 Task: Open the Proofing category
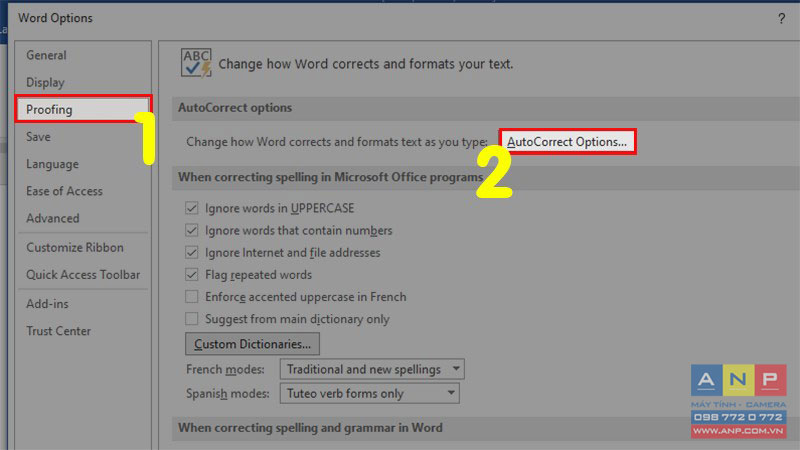click(x=83, y=109)
